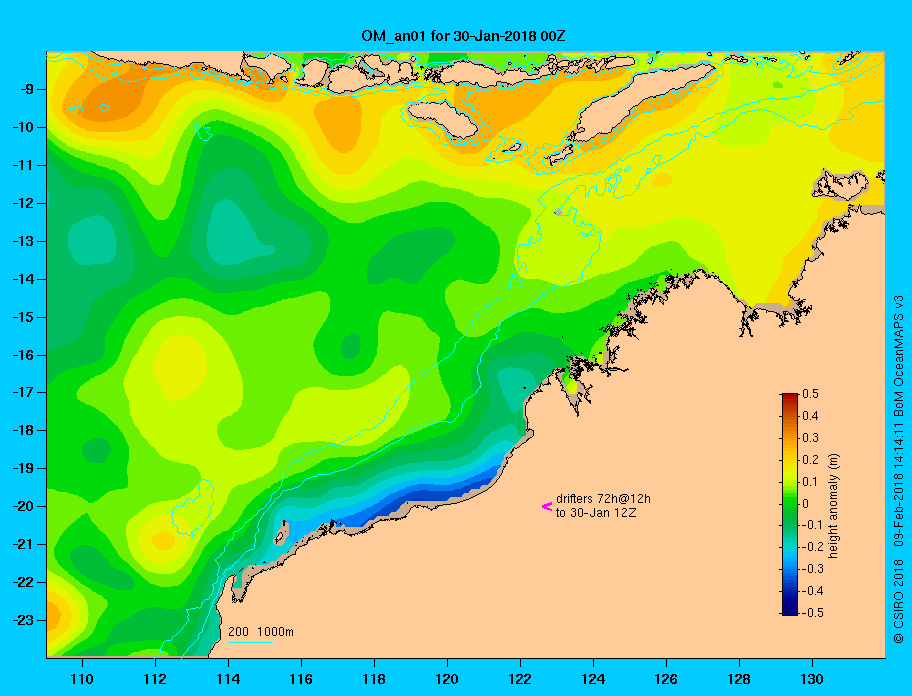Viewport: 912px width, 696px height.
Task: Click the 'height anomaly (m)' axis label
Action: click(833, 506)
